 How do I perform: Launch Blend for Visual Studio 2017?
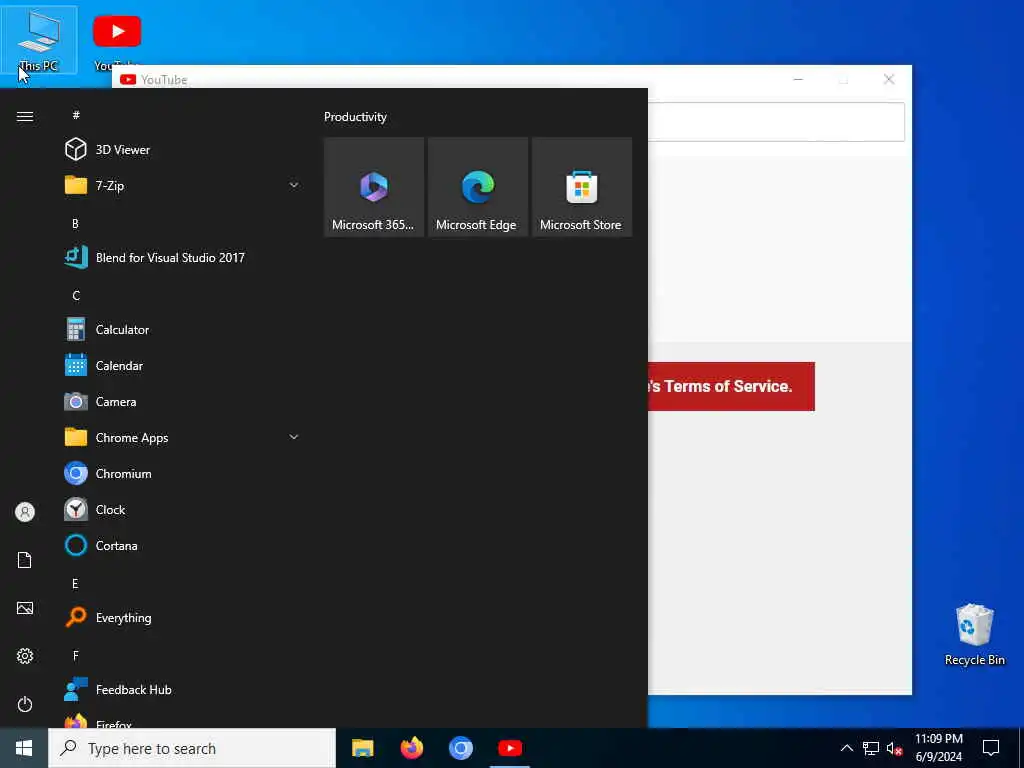(x=182, y=257)
